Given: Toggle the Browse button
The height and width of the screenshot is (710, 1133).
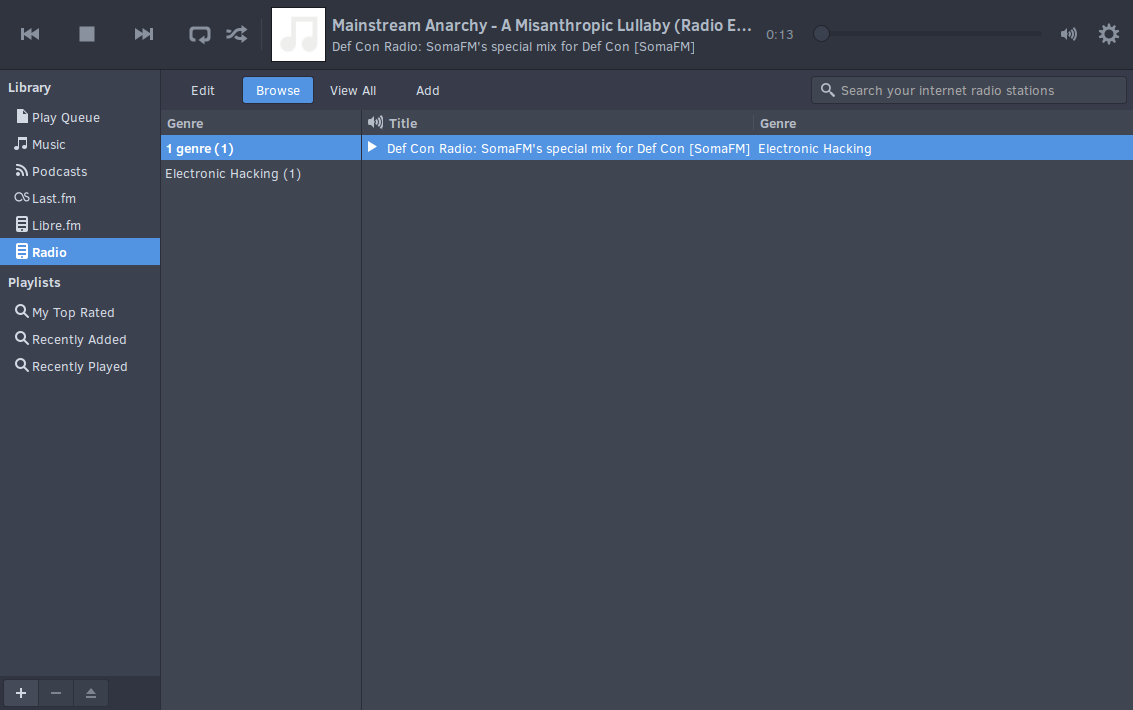Looking at the screenshot, I should [277, 90].
